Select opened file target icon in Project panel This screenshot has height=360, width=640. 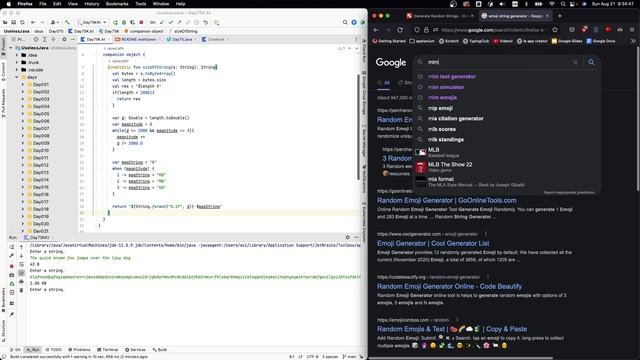(36, 40)
